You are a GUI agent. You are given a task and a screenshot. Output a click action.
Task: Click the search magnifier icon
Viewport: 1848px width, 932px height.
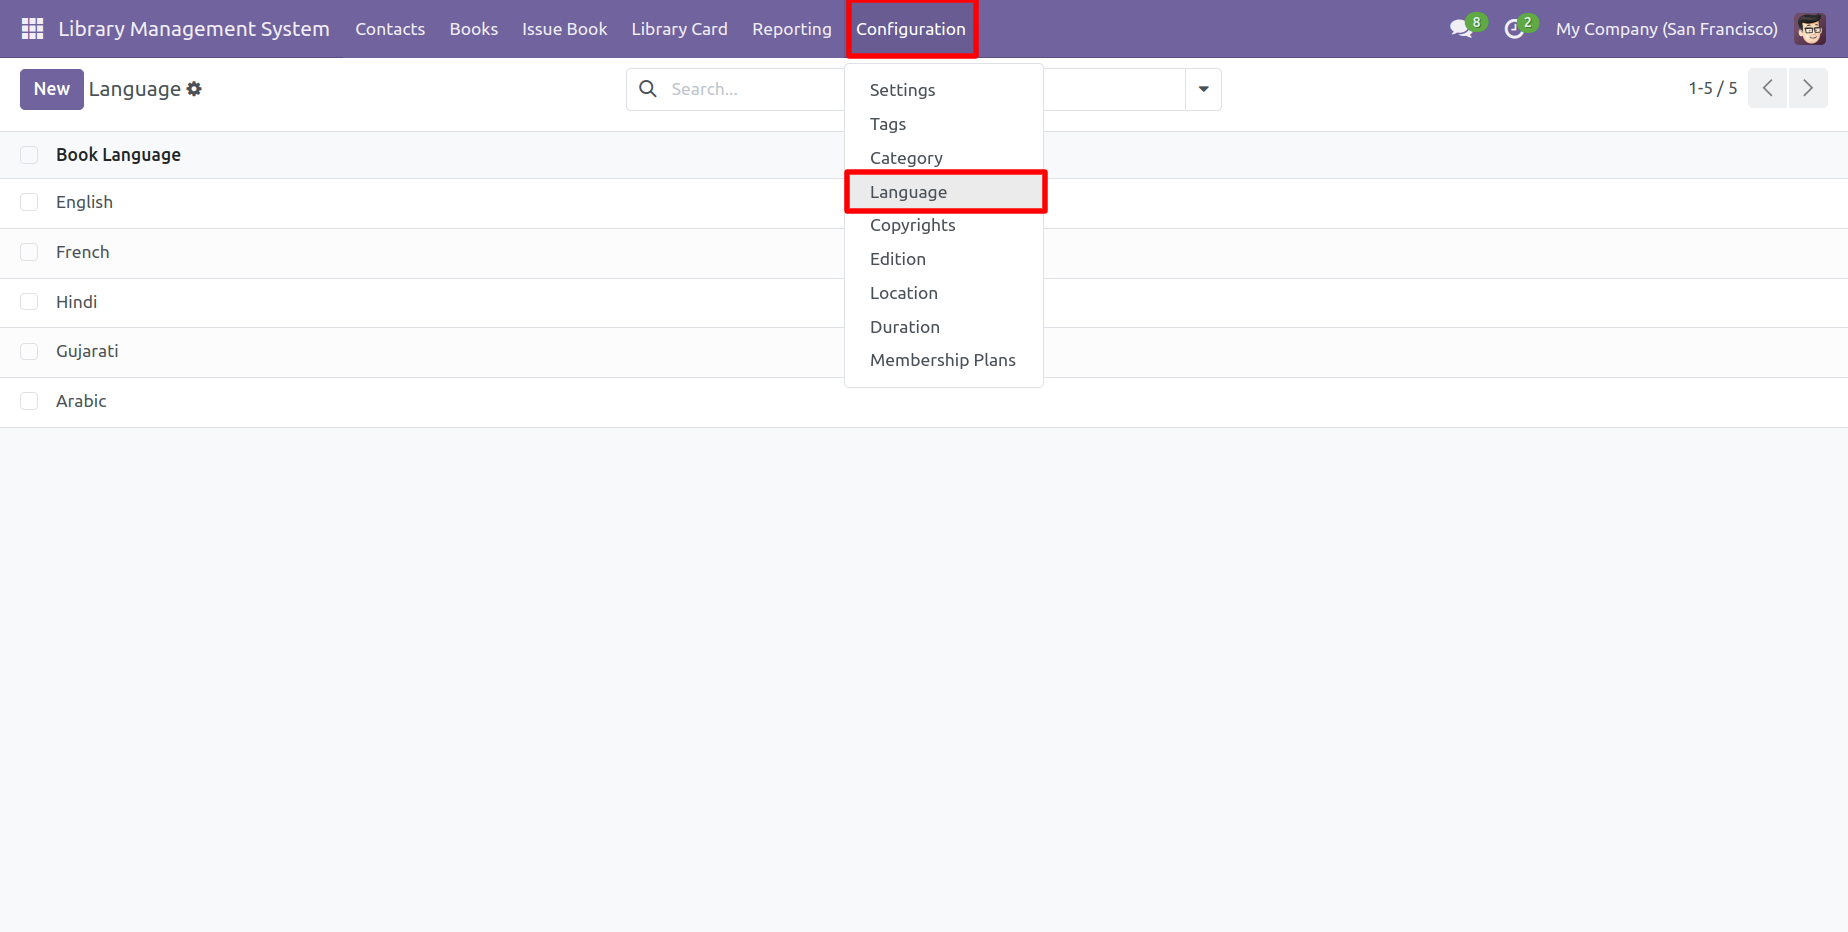click(648, 89)
